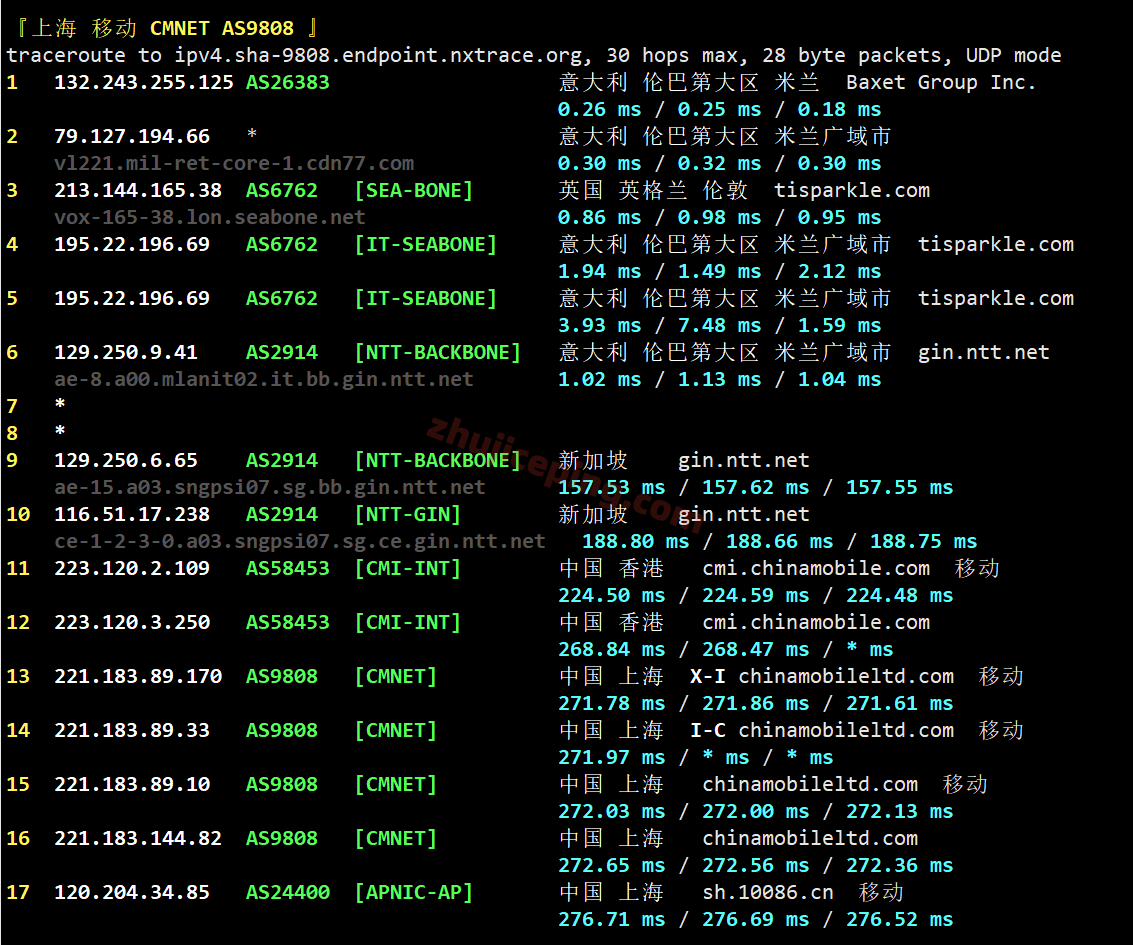Image resolution: width=1133 pixels, height=945 pixels.
Task: Click AS26383 in hop 1
Action: point(288,82)
